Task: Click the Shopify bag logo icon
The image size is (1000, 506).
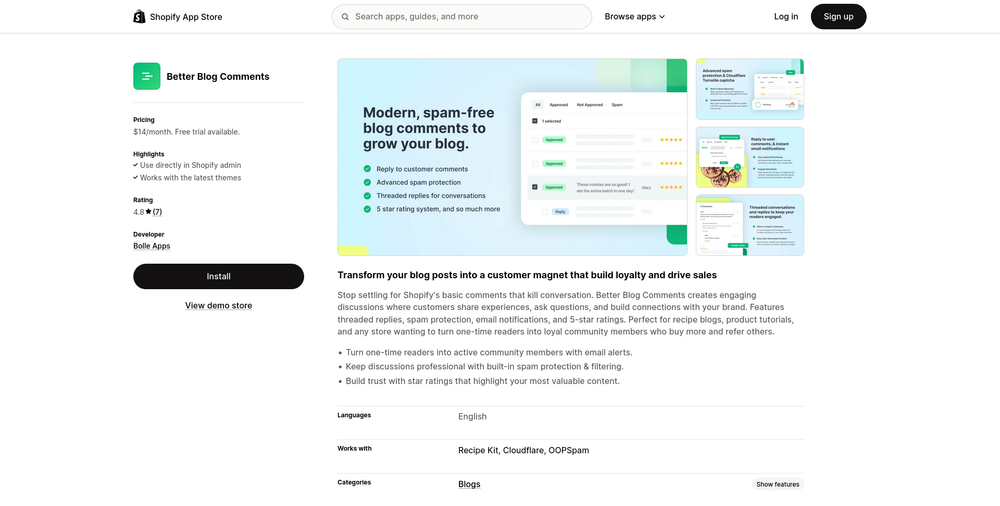Action: 139,17
